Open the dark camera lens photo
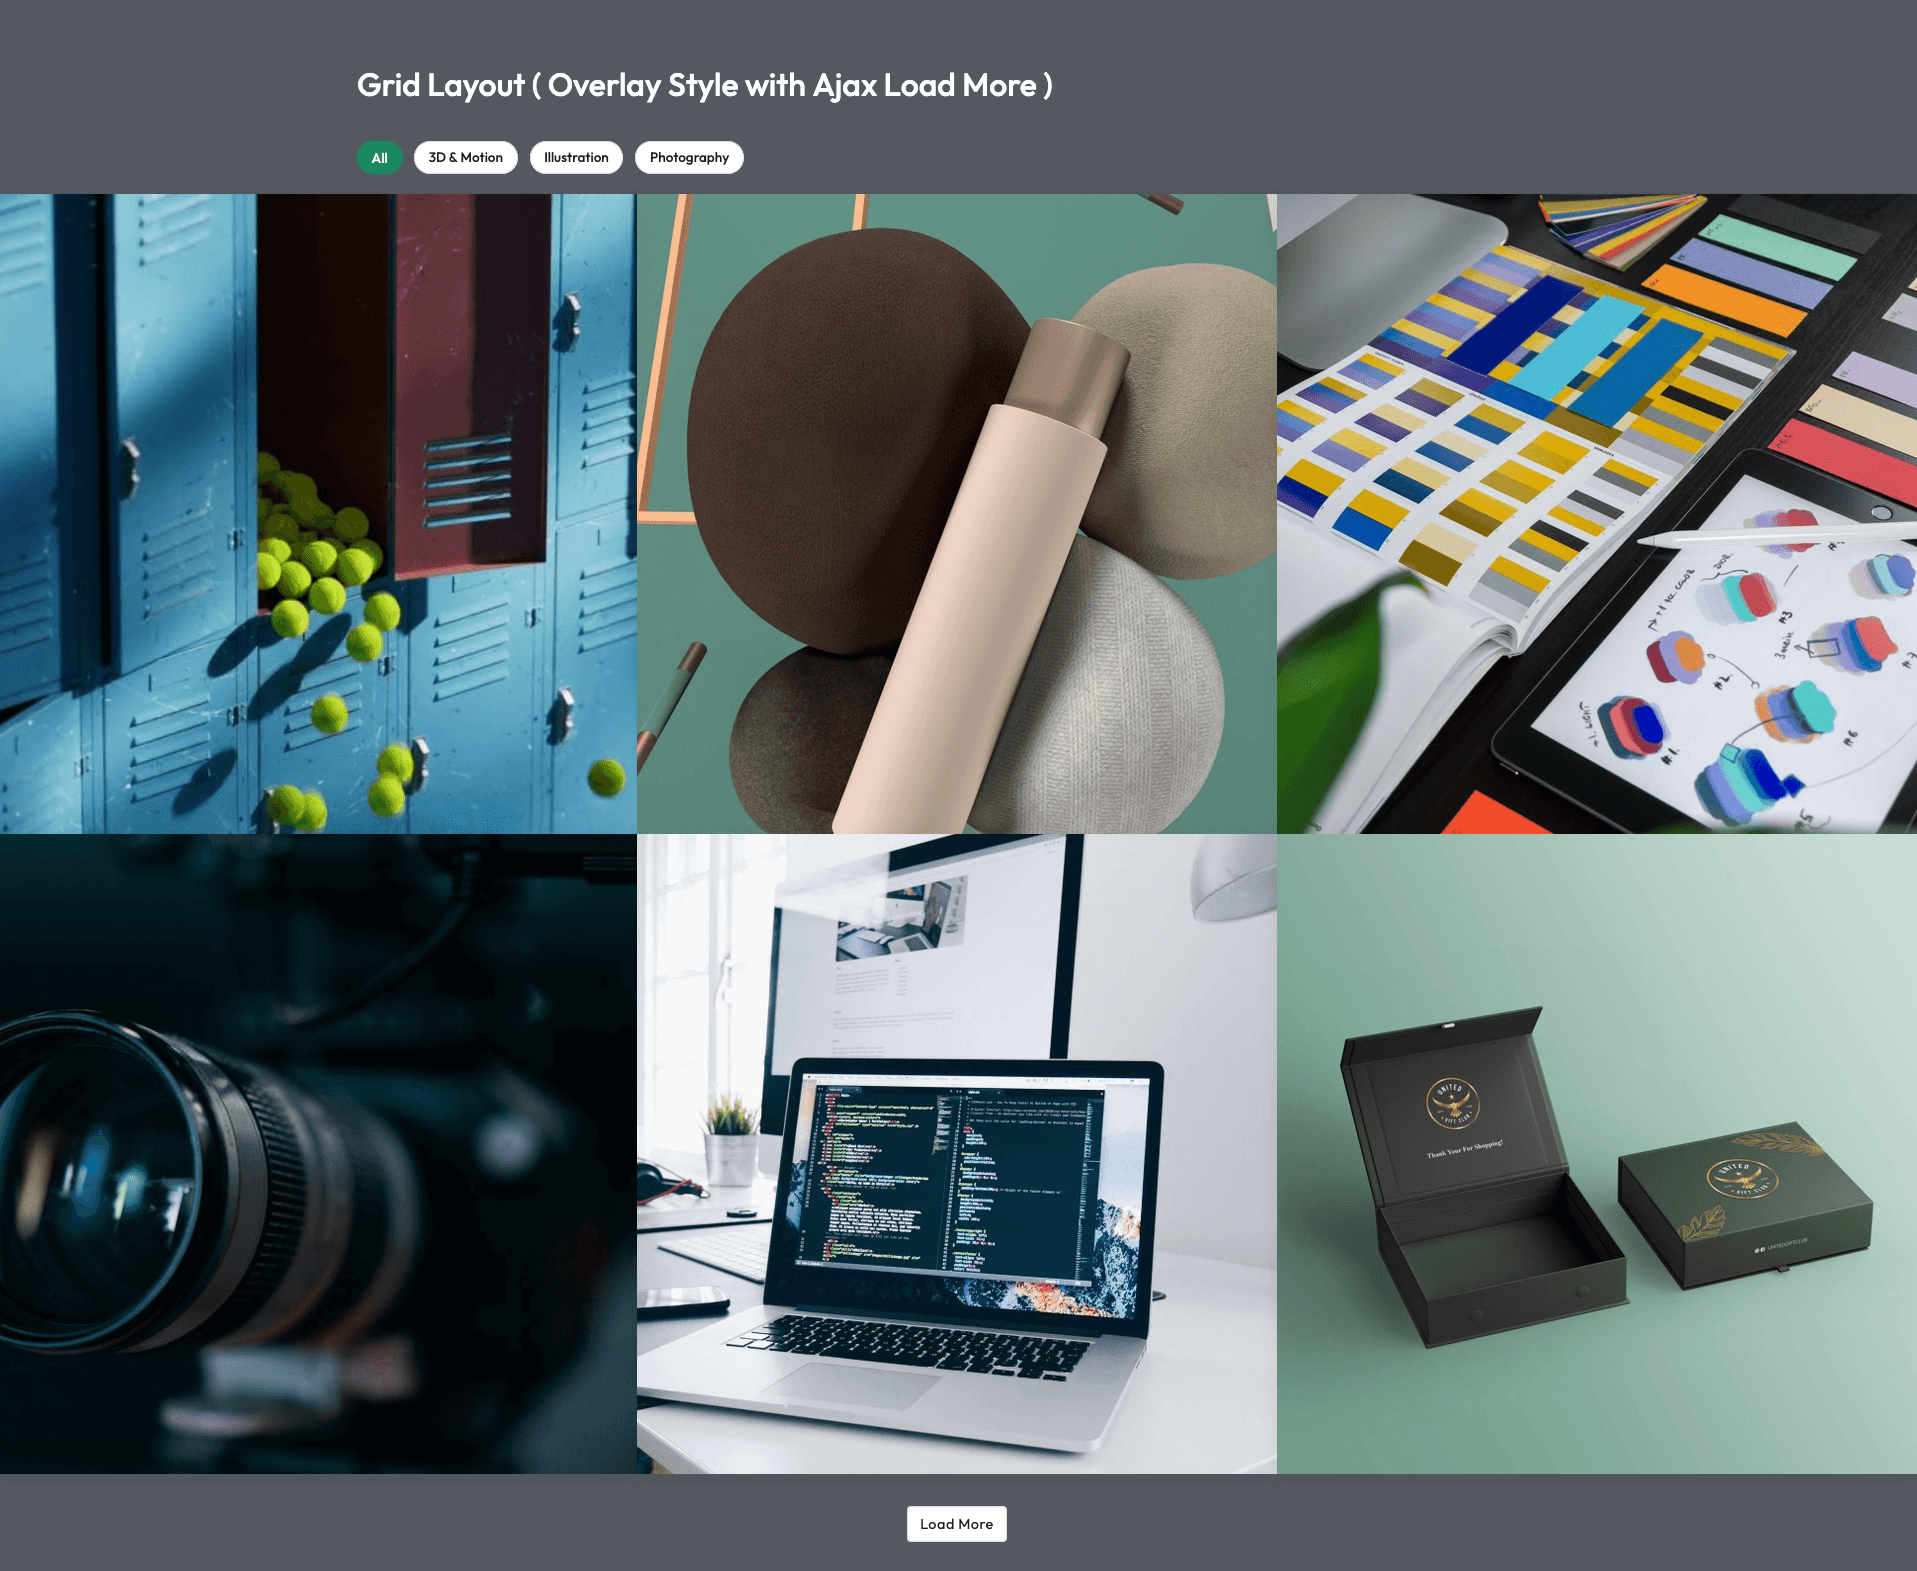The width and height of the screenshot is (1917, 1571). pos(318,1154)
